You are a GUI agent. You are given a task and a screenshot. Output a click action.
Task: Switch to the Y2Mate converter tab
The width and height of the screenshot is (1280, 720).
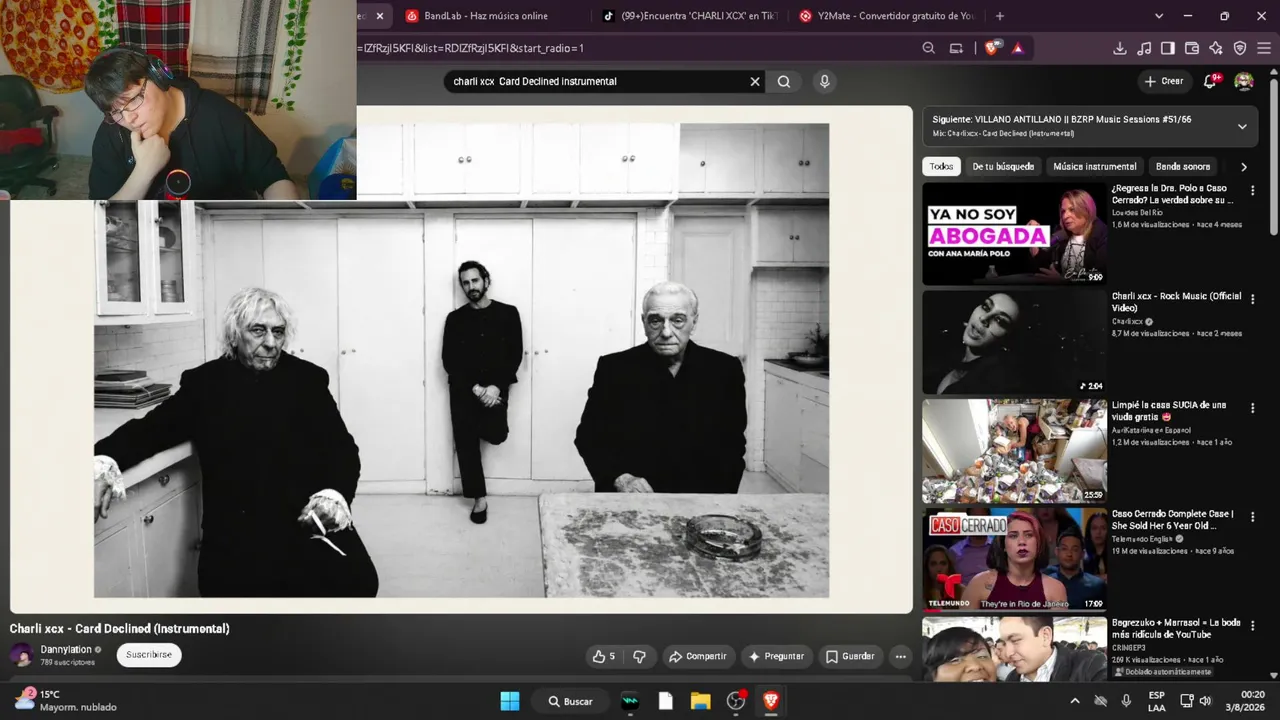pos(886,16)
